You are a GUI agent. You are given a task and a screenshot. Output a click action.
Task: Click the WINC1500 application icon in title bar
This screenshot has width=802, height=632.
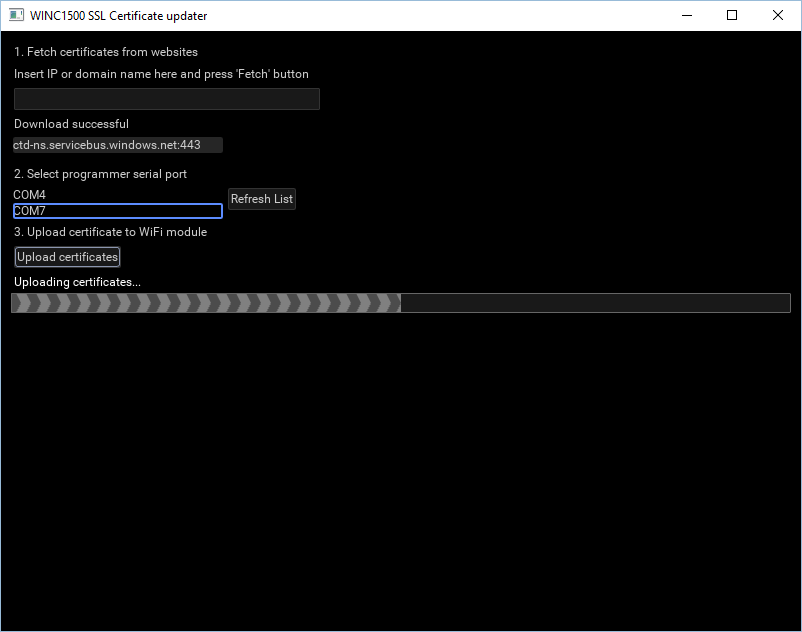[x=17, y=15]
